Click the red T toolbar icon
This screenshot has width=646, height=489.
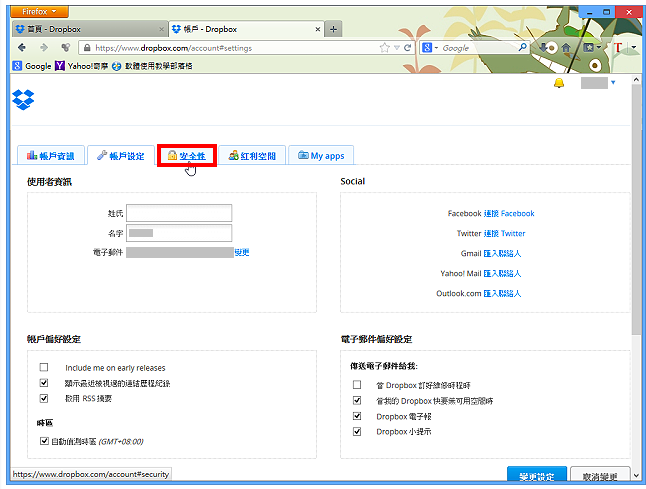click(618, 48)
